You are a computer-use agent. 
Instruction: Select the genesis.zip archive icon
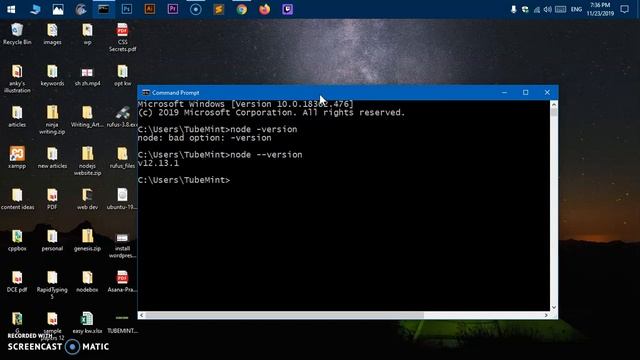87,240
